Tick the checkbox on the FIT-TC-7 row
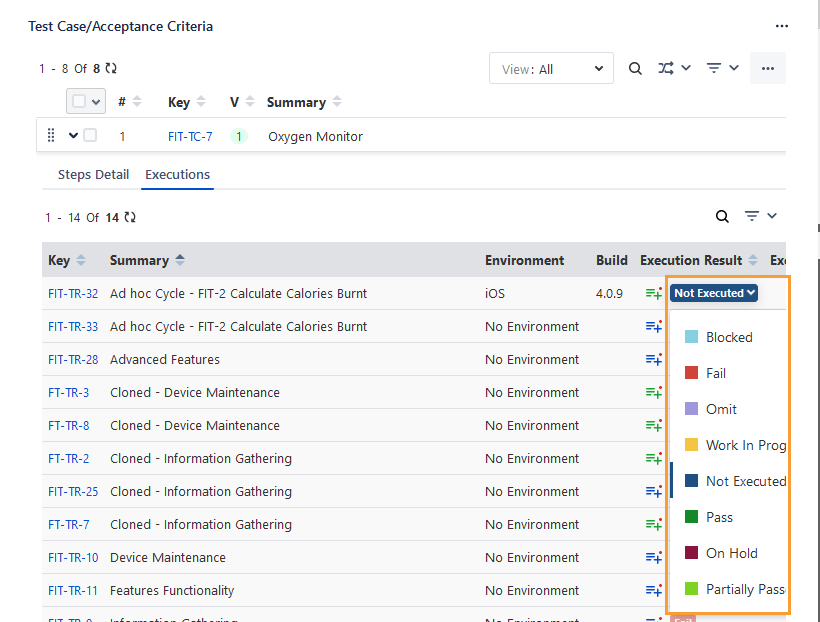Screen dimensions: 820x622 [90, 135]
